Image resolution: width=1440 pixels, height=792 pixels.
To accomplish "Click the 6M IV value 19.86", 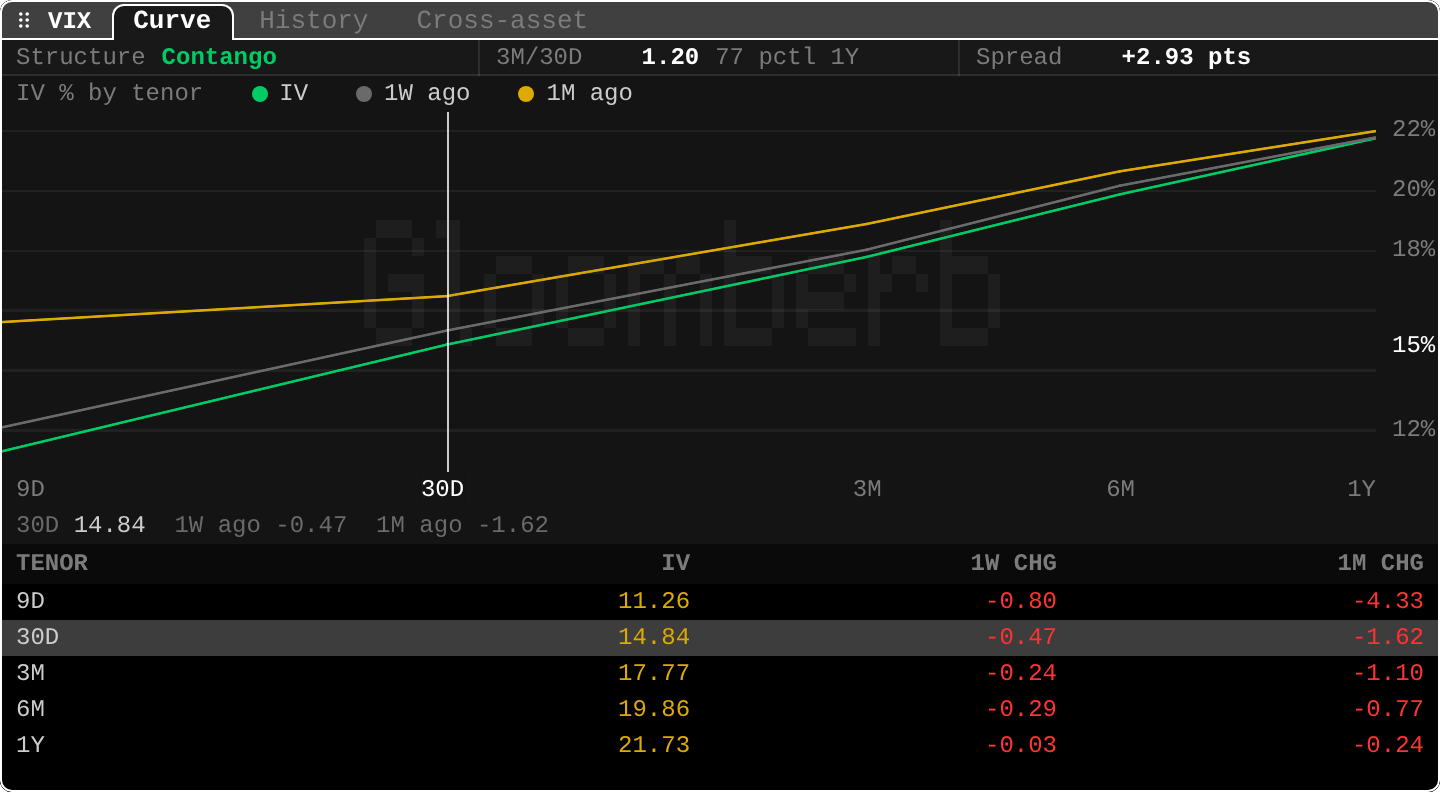I will (x=654, y=710).
